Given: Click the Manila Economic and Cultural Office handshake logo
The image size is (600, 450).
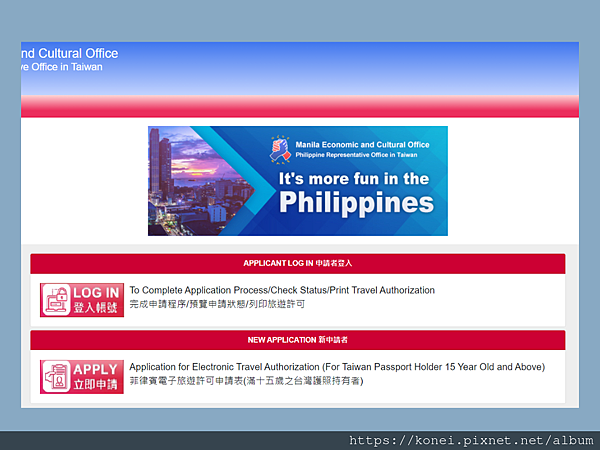Looking at the screenshot, I should [x=280, y=149].
